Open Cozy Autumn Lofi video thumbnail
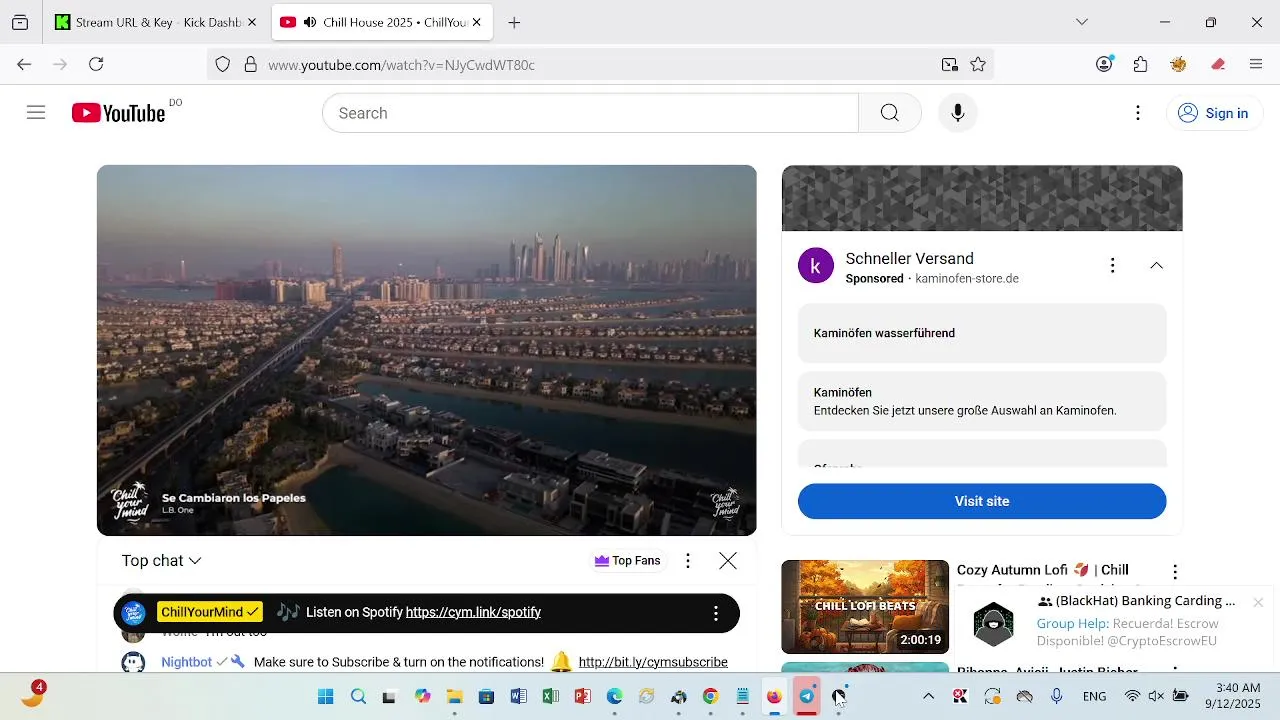1280x720 pixels. click(865, 607)
